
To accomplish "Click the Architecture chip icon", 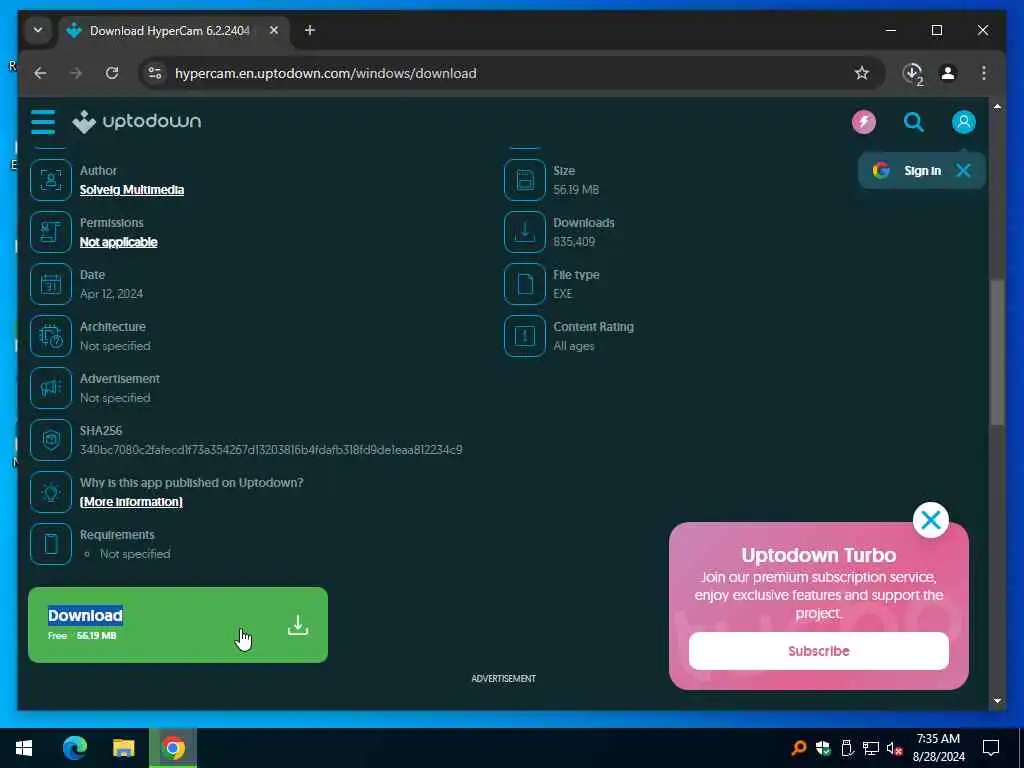I will coord(51,336).
